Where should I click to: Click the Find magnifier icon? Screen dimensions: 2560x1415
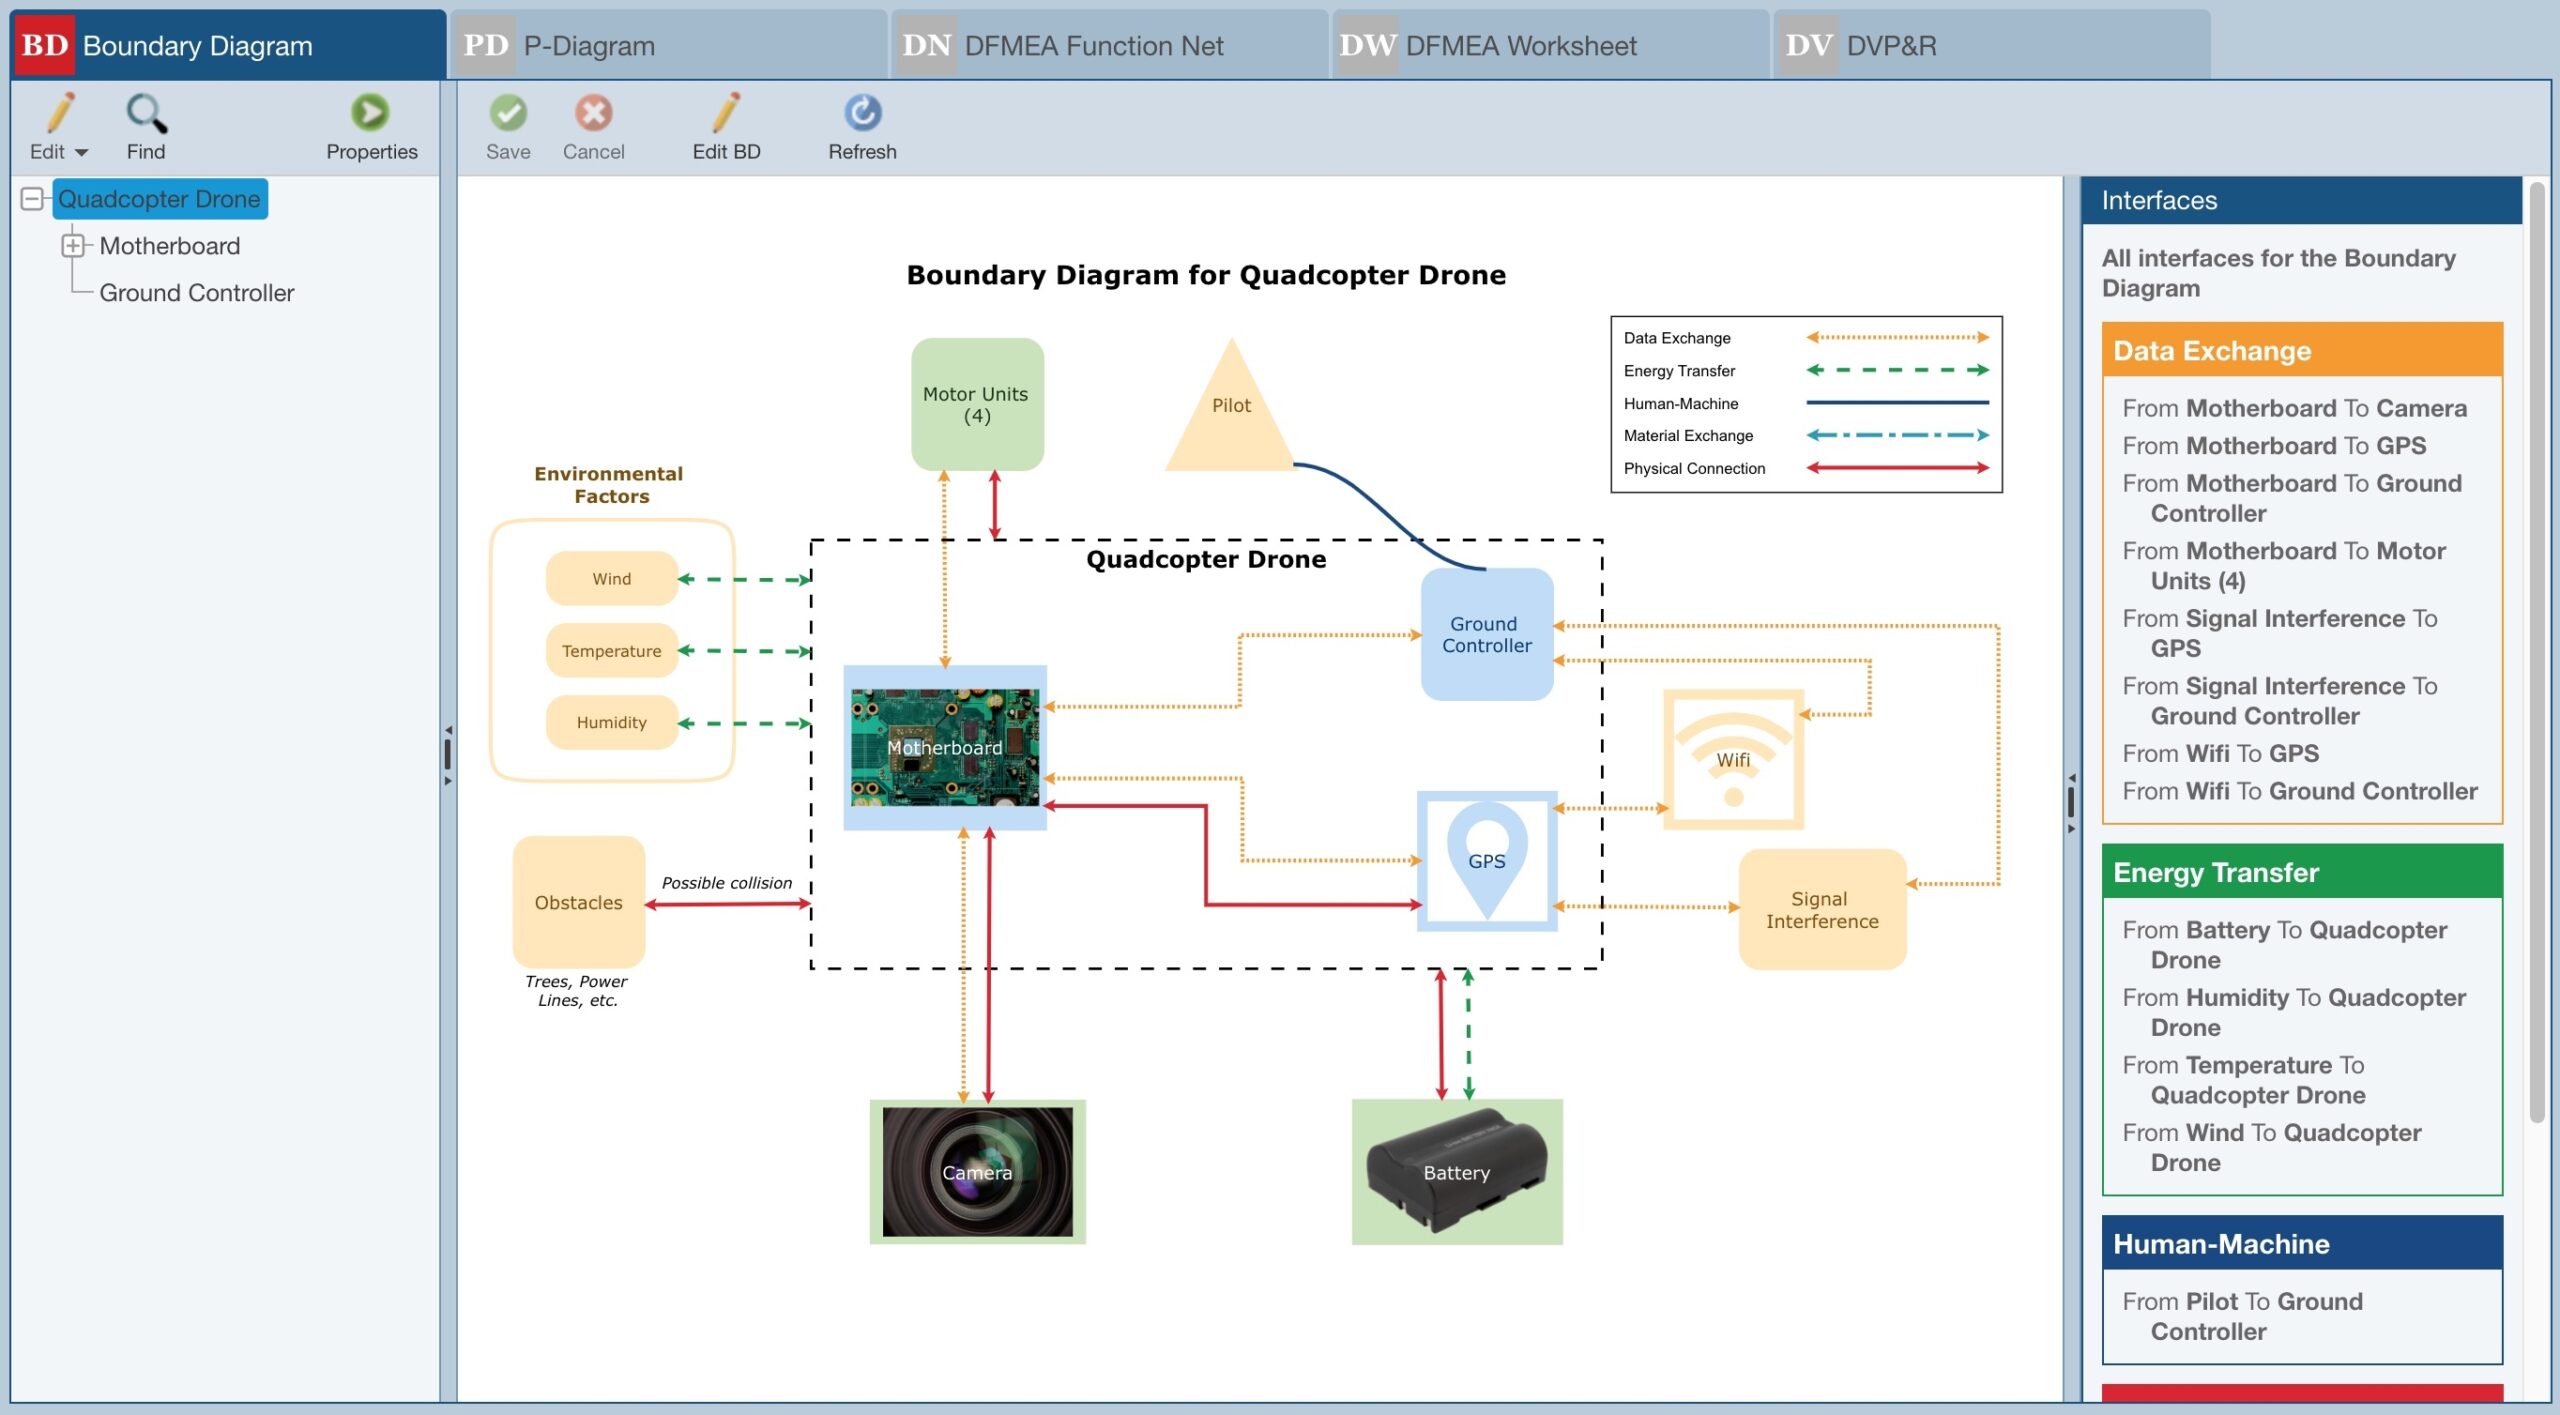(146, 114)
